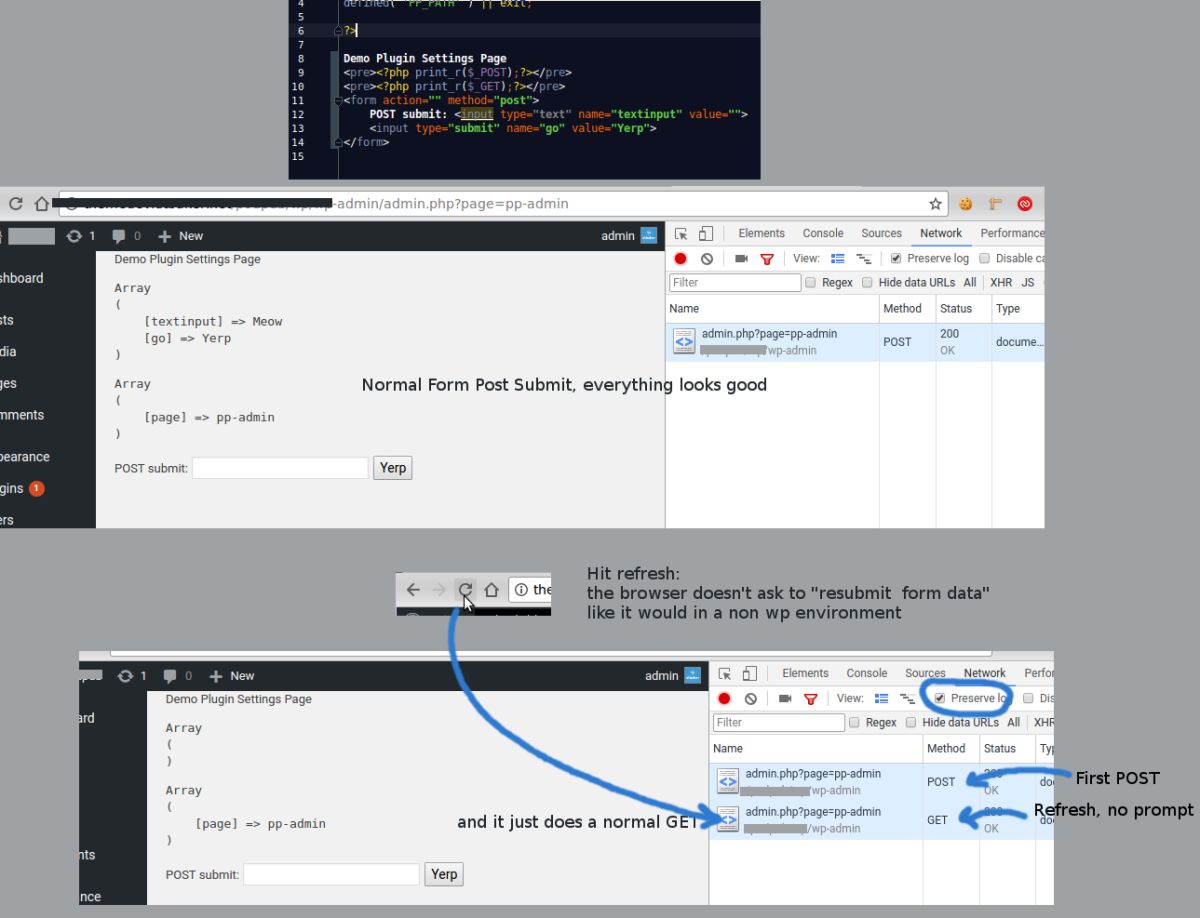Click Filter input in lower Network panel
The image size is (1200, 918).
(779, 722)
